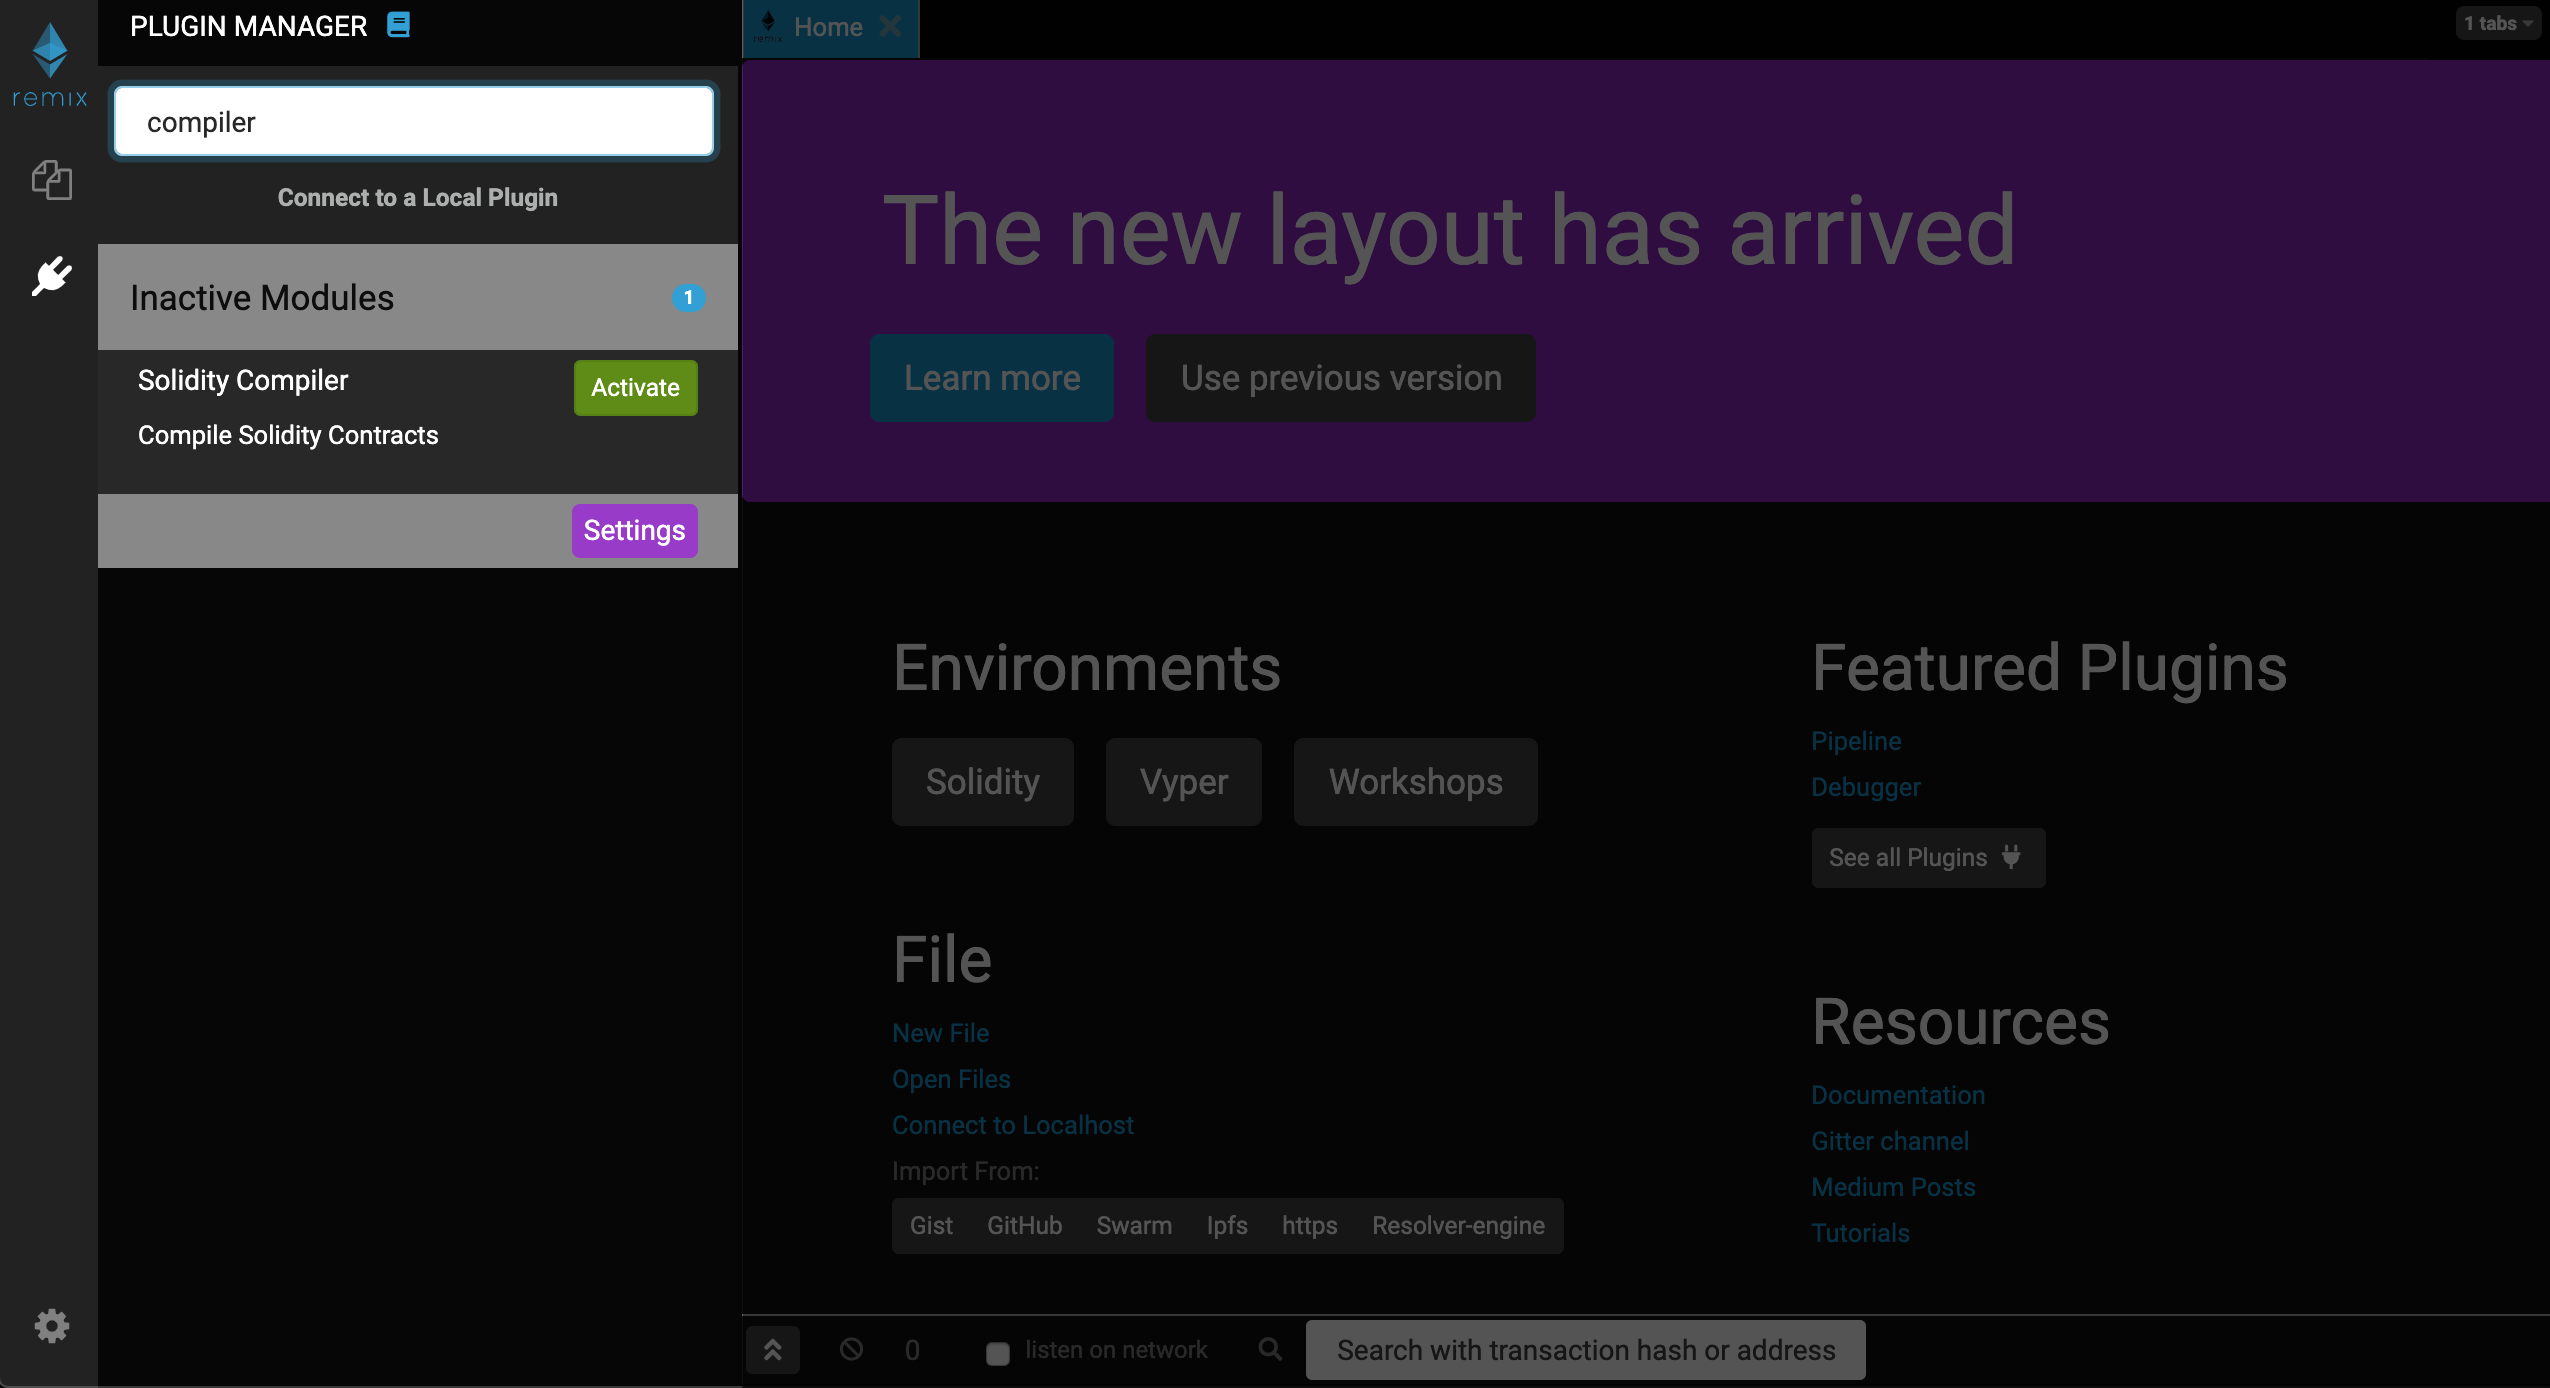Viewport: 2550px width, 1388px height.
Task: Click the pending transactions count 0
Action: click(912, 1350)
